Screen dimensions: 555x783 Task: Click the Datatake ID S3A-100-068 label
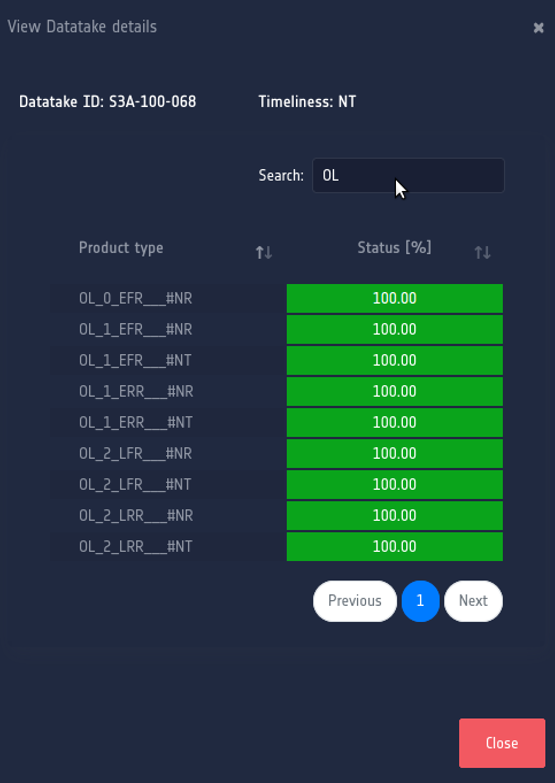(x=107, y=102)
